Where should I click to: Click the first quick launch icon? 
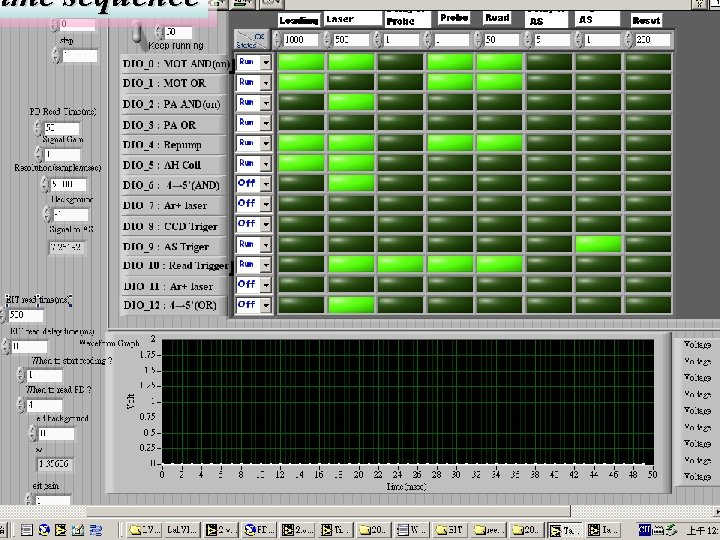27,530
